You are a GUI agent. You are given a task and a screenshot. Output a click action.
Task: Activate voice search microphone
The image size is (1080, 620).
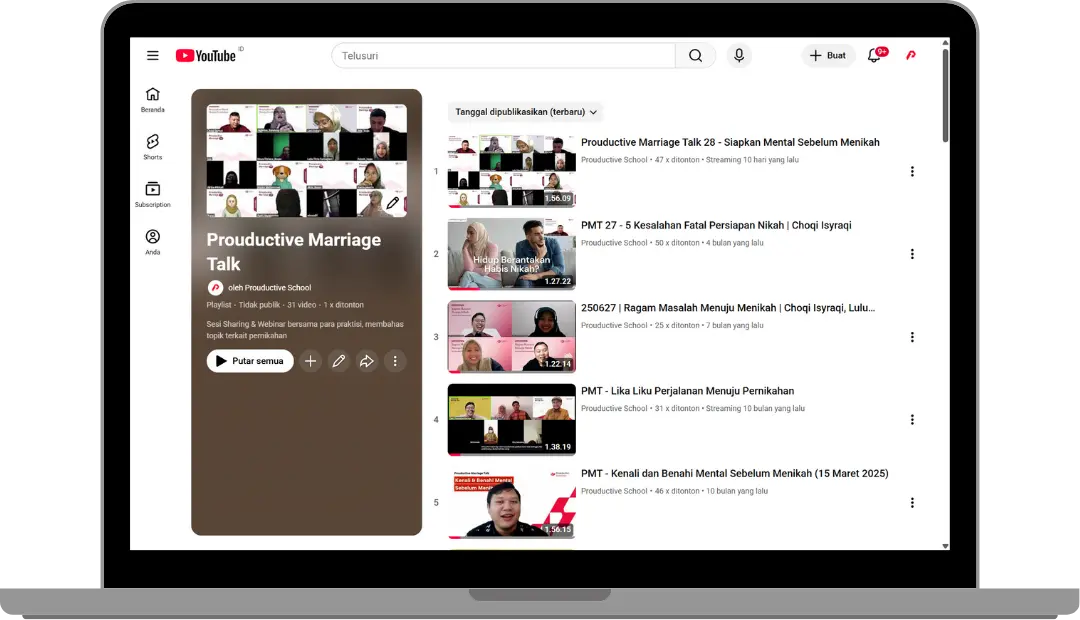(x=739, y=56)
